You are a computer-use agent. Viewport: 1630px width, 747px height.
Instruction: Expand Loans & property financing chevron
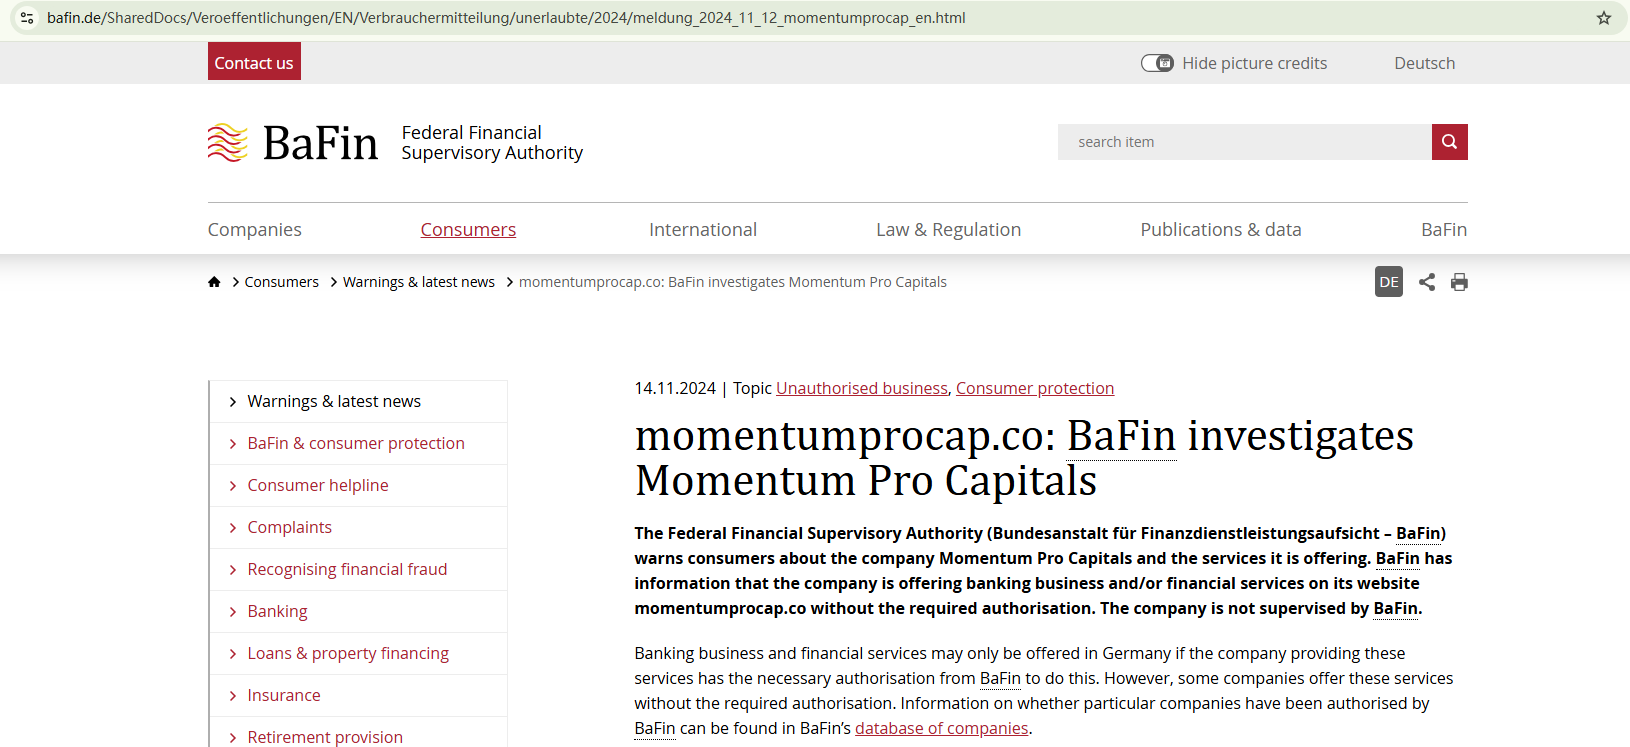(x=233, y=654)
